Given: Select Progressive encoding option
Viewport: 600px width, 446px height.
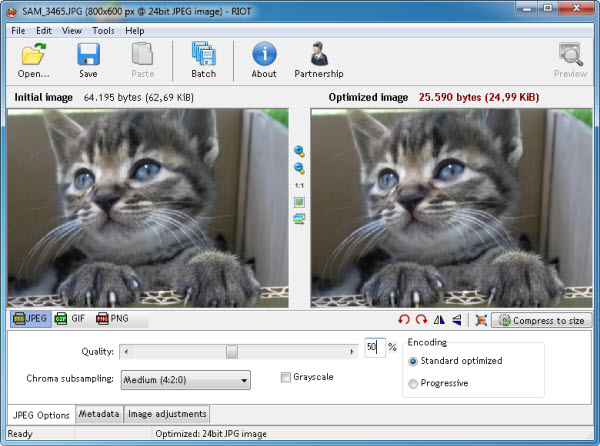Looking at the screenshot, I should (414, 383).
